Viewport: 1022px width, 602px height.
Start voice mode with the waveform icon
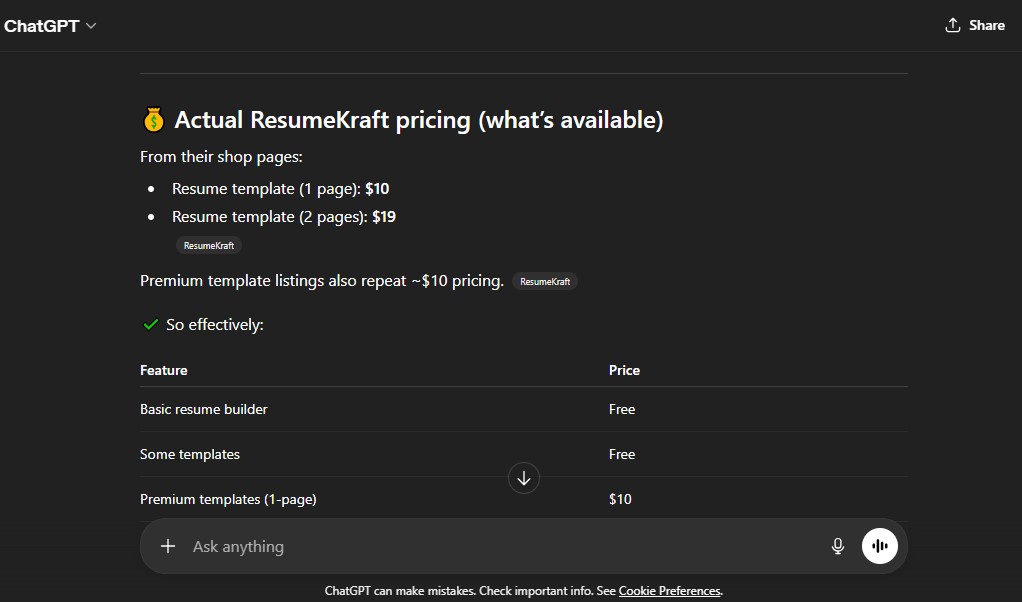(879, 546)
